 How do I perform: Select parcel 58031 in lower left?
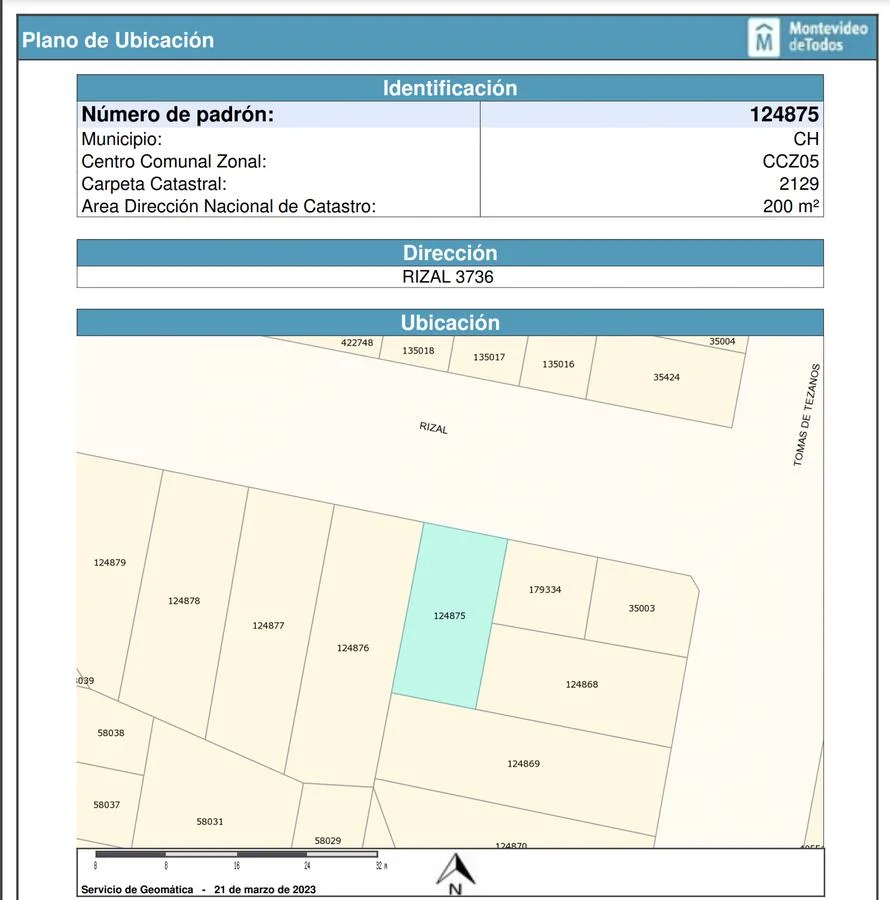pos(210,821)
